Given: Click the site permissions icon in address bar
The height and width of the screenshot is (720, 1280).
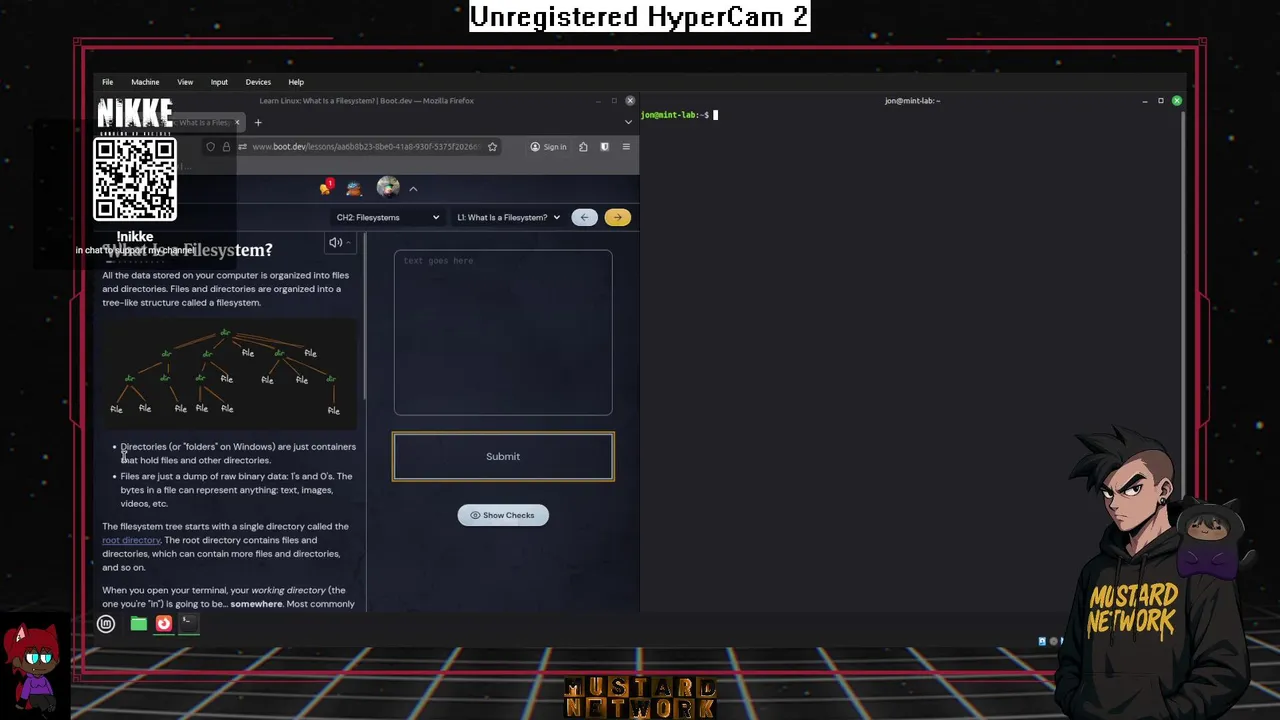Looking at the screenshot, I should point(241,147).
